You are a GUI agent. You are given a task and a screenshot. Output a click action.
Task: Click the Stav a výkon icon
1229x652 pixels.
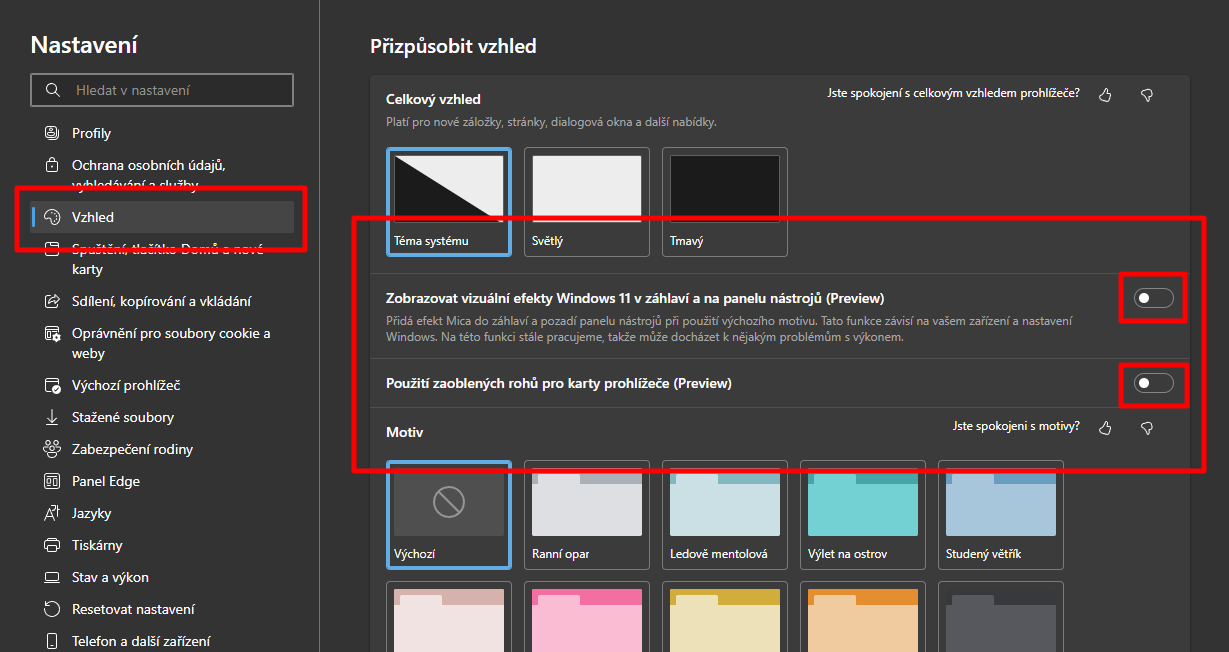pyautogui.click(x=53, y=577)
